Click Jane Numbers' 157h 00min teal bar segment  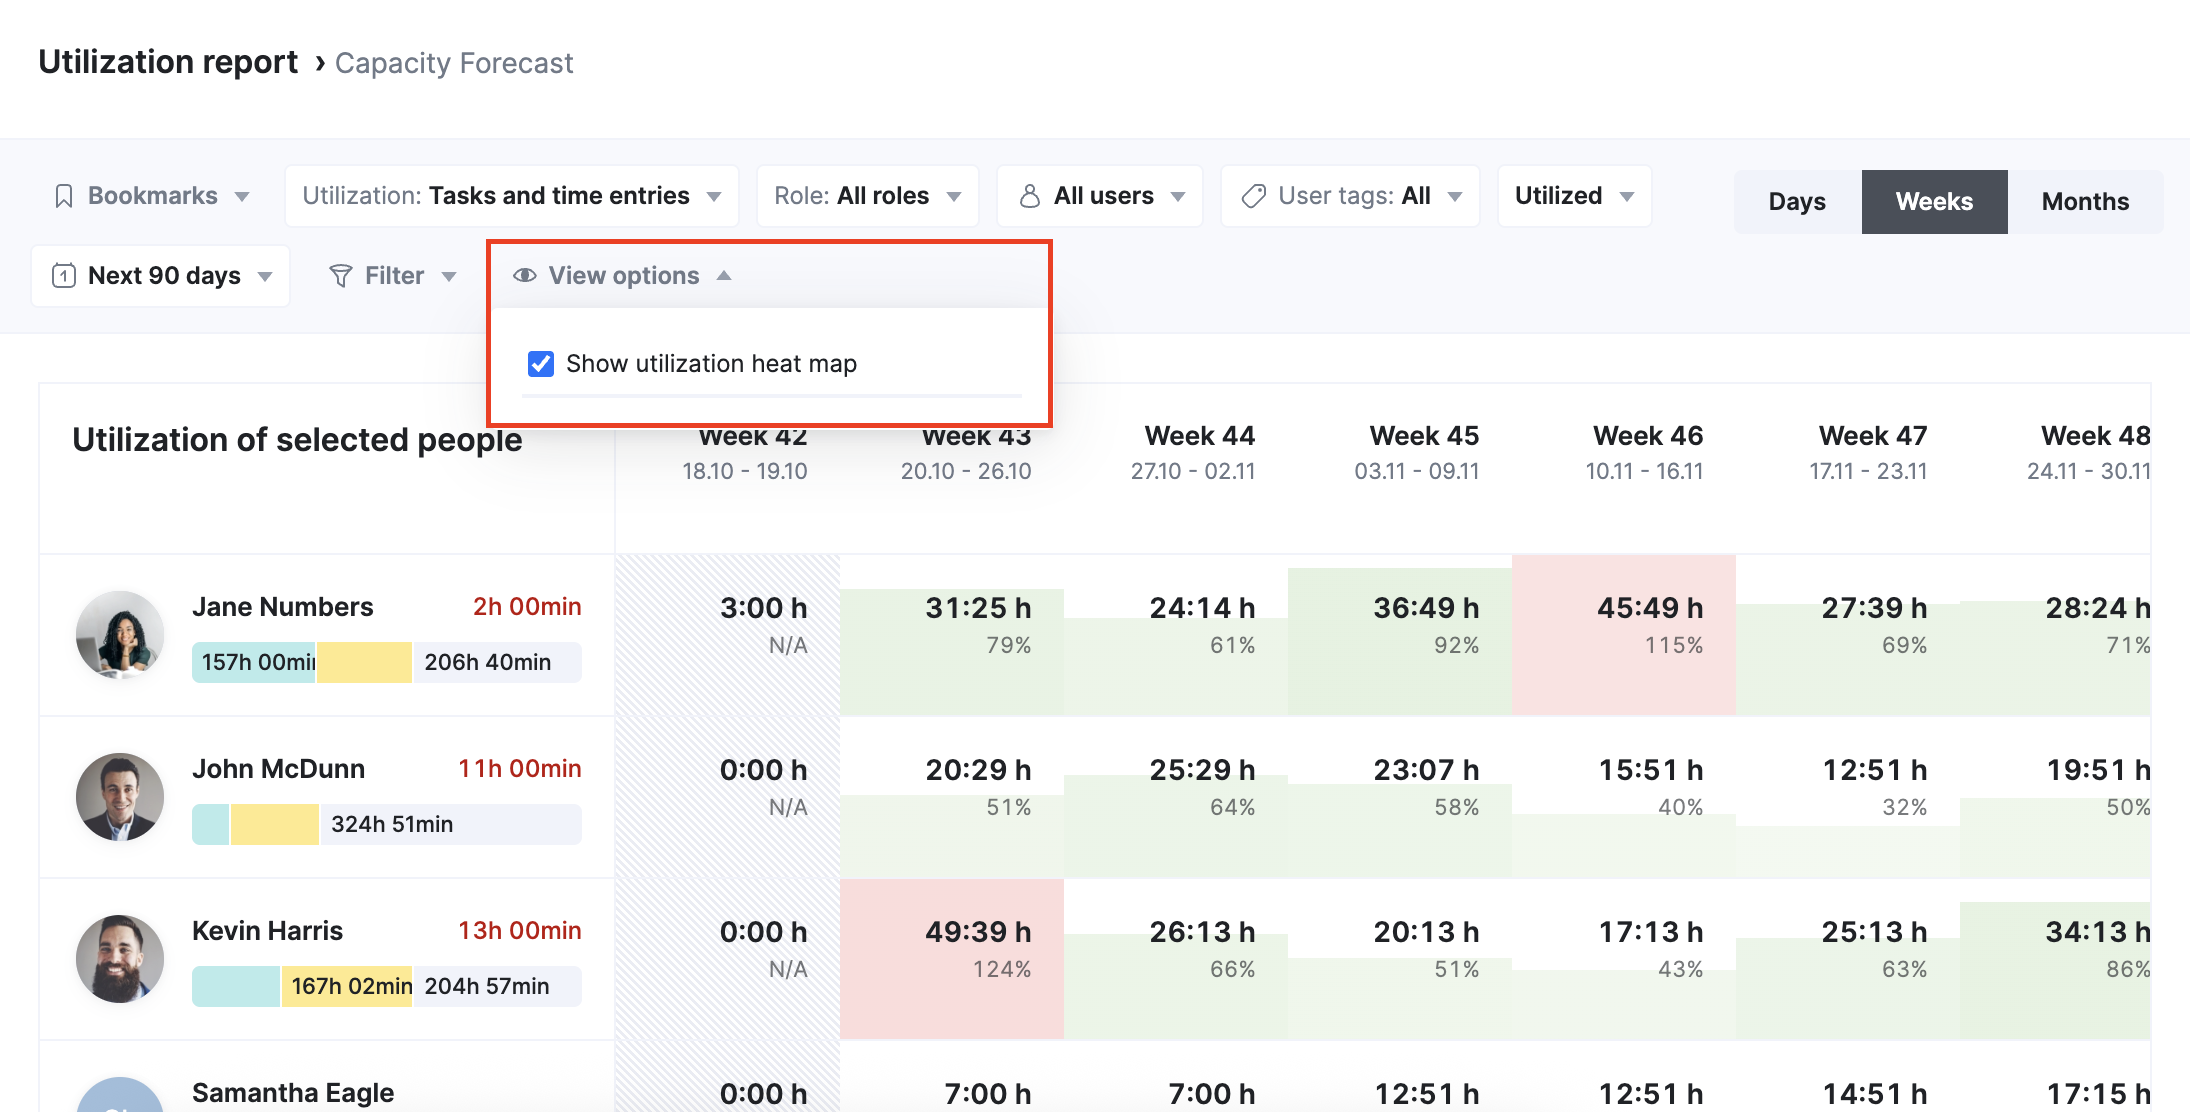pyautogui.click(x=254, y=663)
